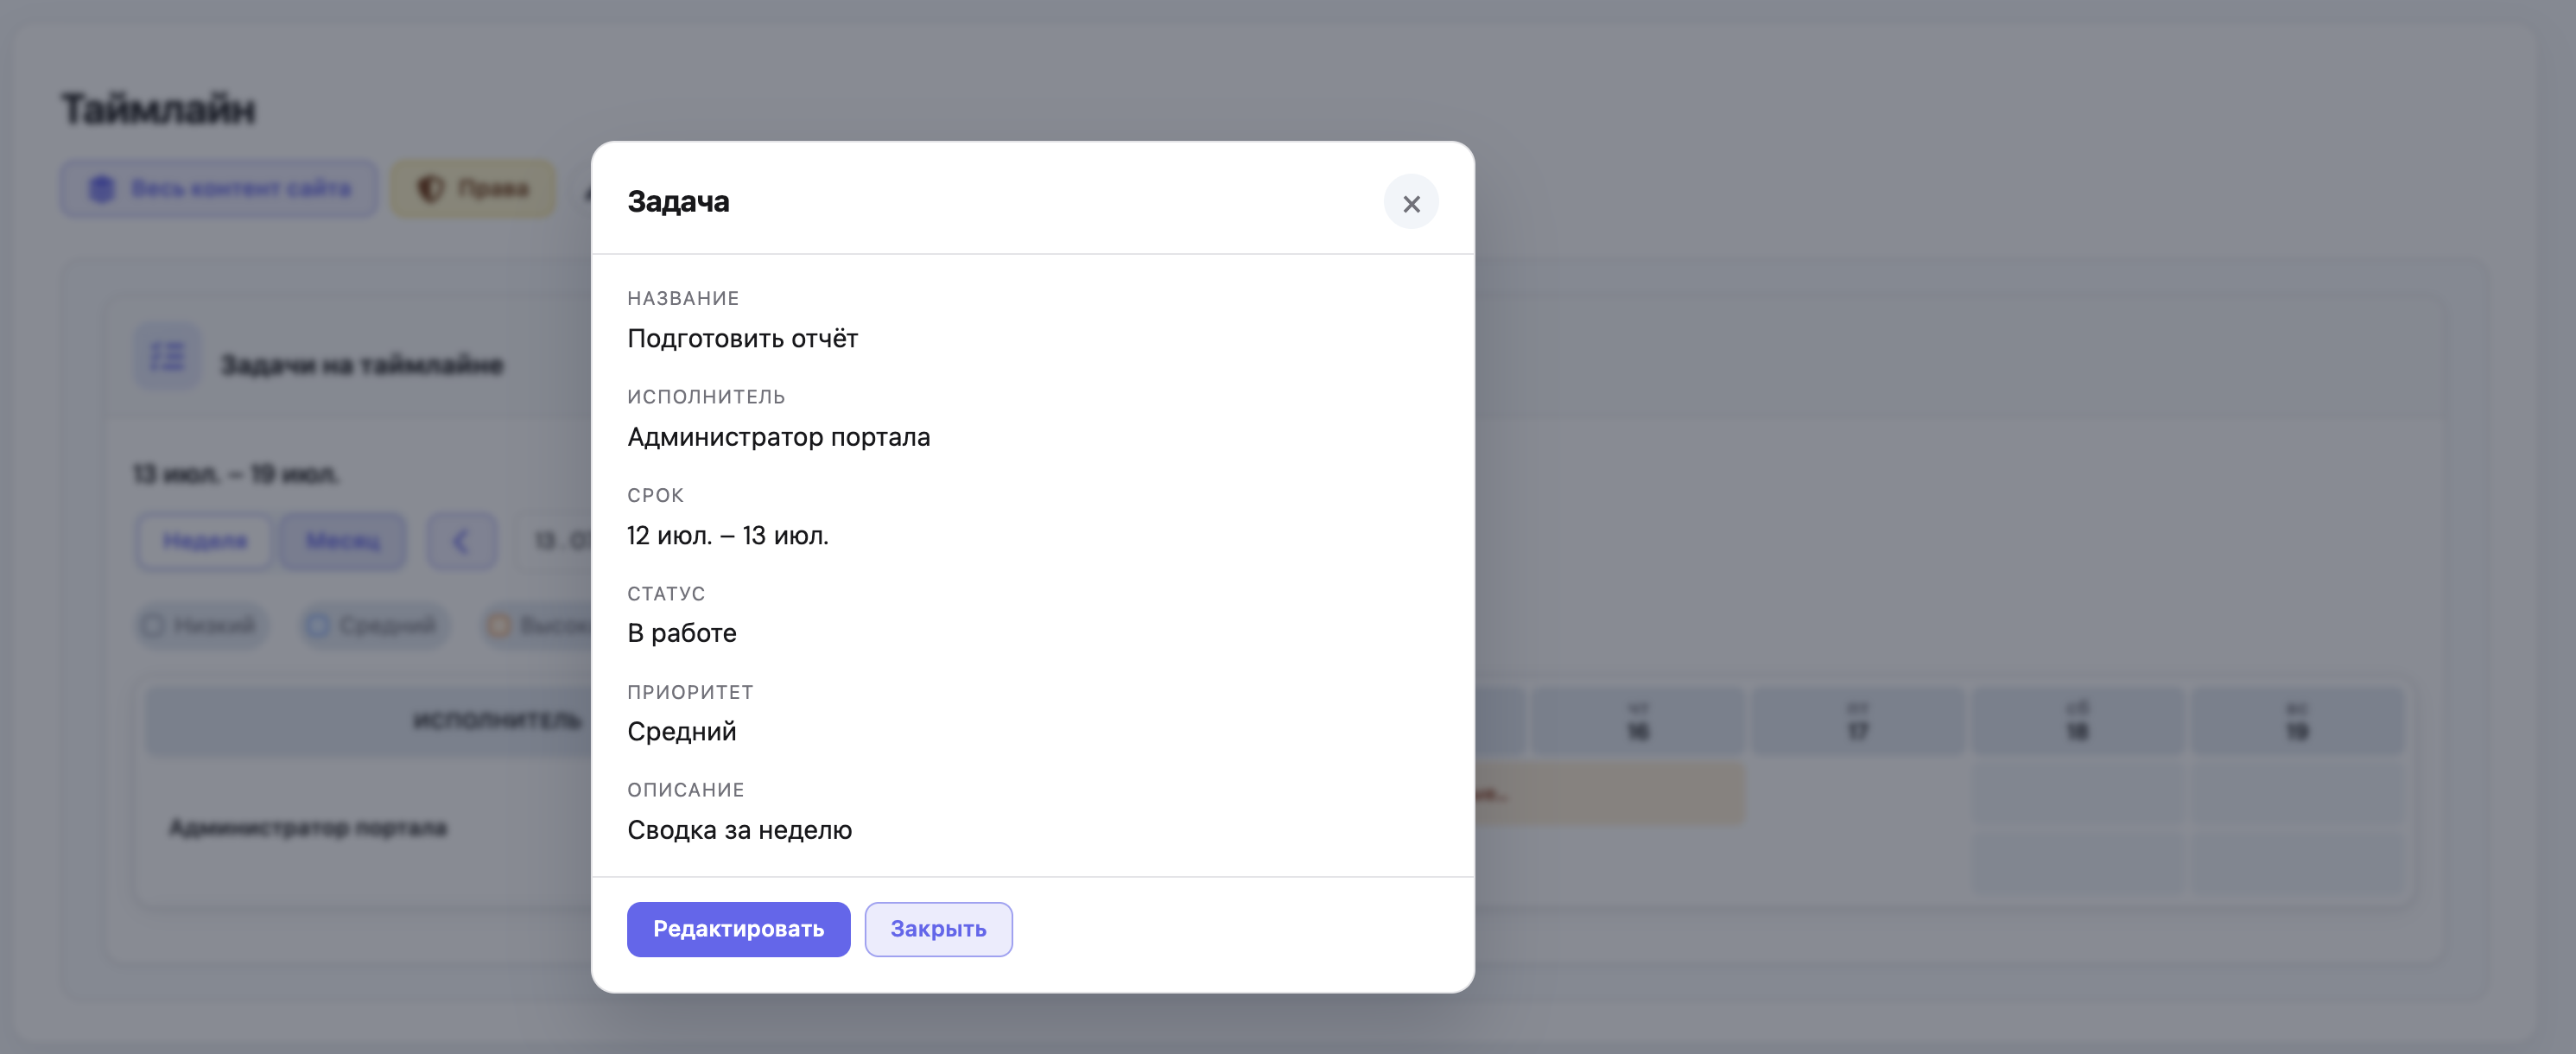Click the database icon in 'Весь контент сайта'
Viewport: 2576px width, 1054px height.
tap(102, 188)
